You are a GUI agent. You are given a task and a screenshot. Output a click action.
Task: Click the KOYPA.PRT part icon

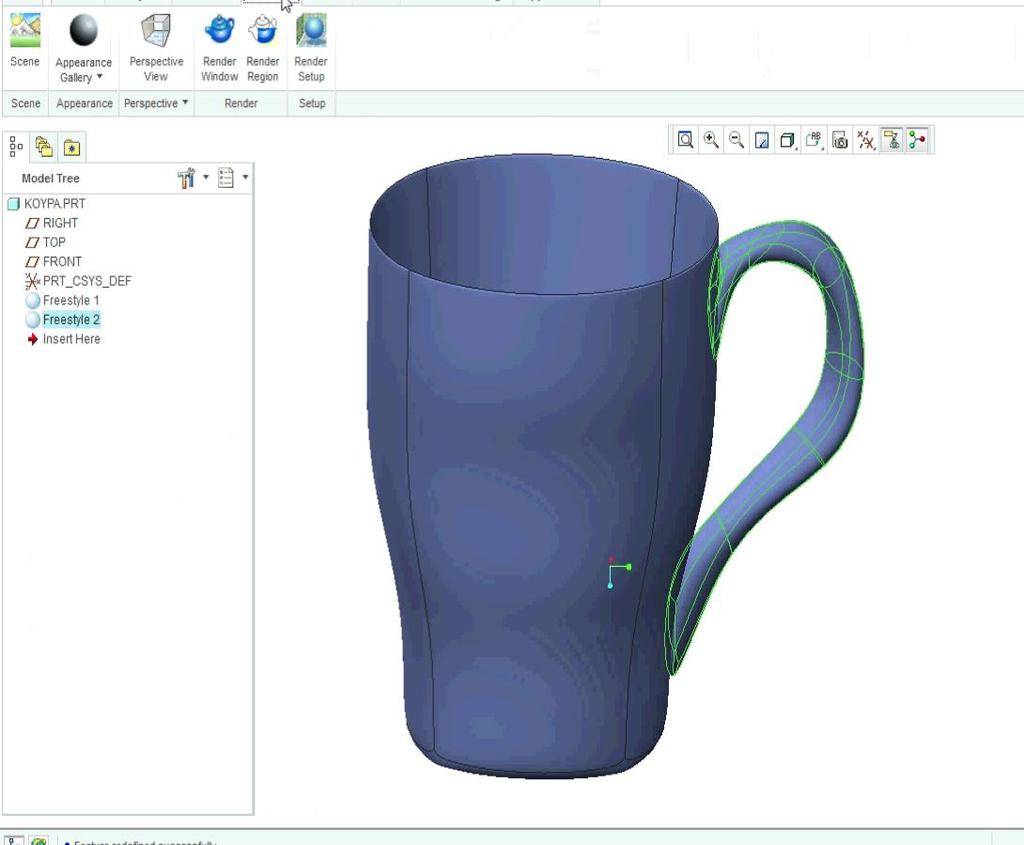[13, 204]
